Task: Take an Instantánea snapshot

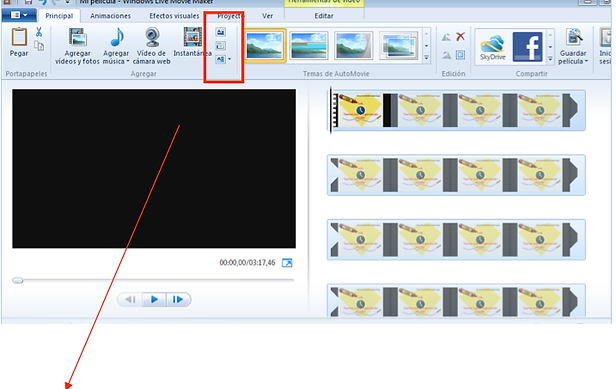Action: (x=192, y=42)
